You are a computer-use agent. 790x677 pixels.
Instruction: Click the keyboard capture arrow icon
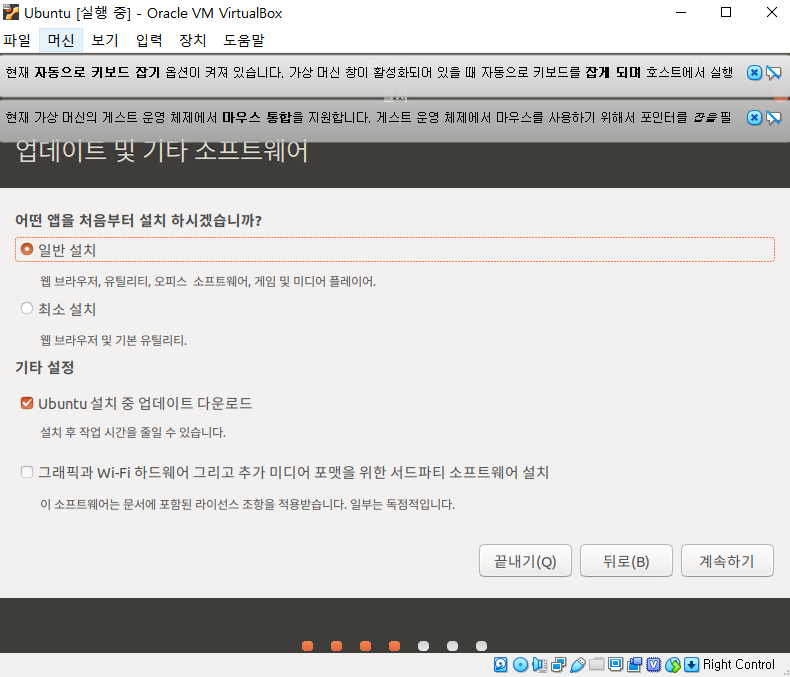691,665
